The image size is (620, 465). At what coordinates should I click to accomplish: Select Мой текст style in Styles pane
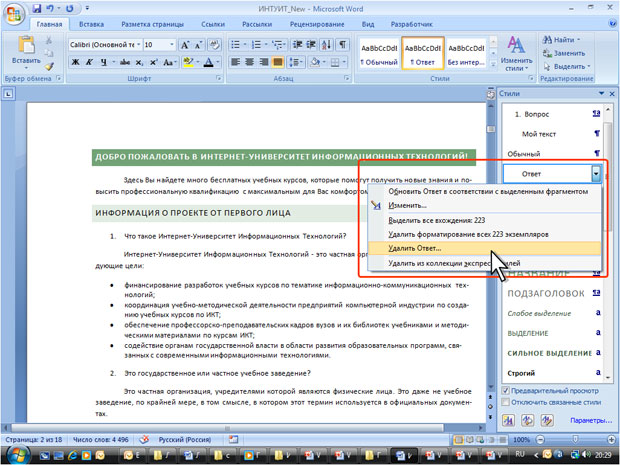pos(553,134)
